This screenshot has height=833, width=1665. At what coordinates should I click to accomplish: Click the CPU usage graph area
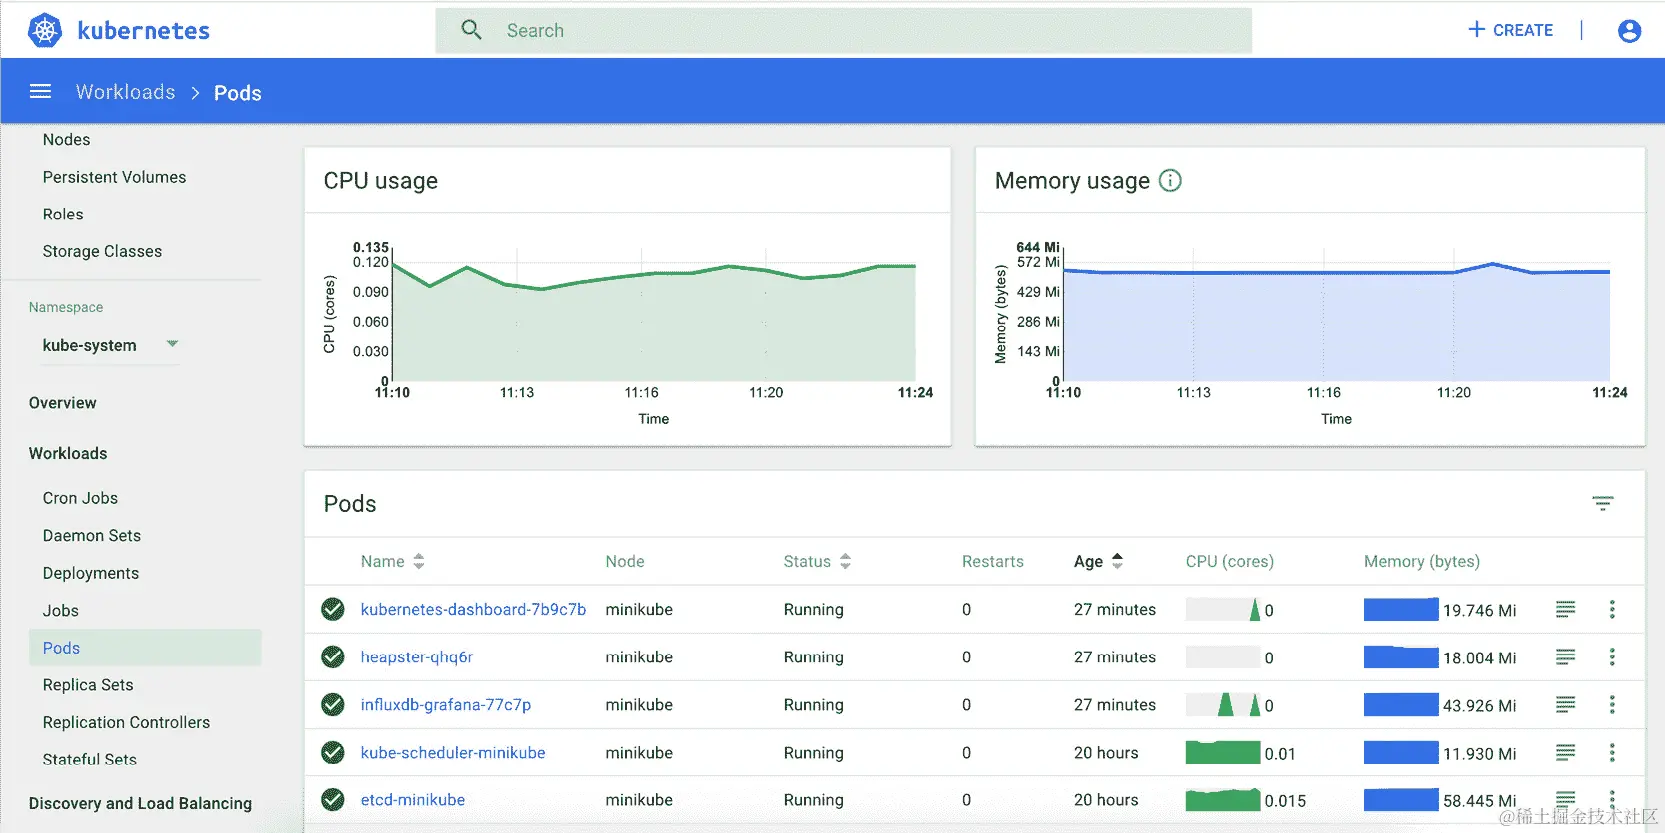click(x=654, y=321)
